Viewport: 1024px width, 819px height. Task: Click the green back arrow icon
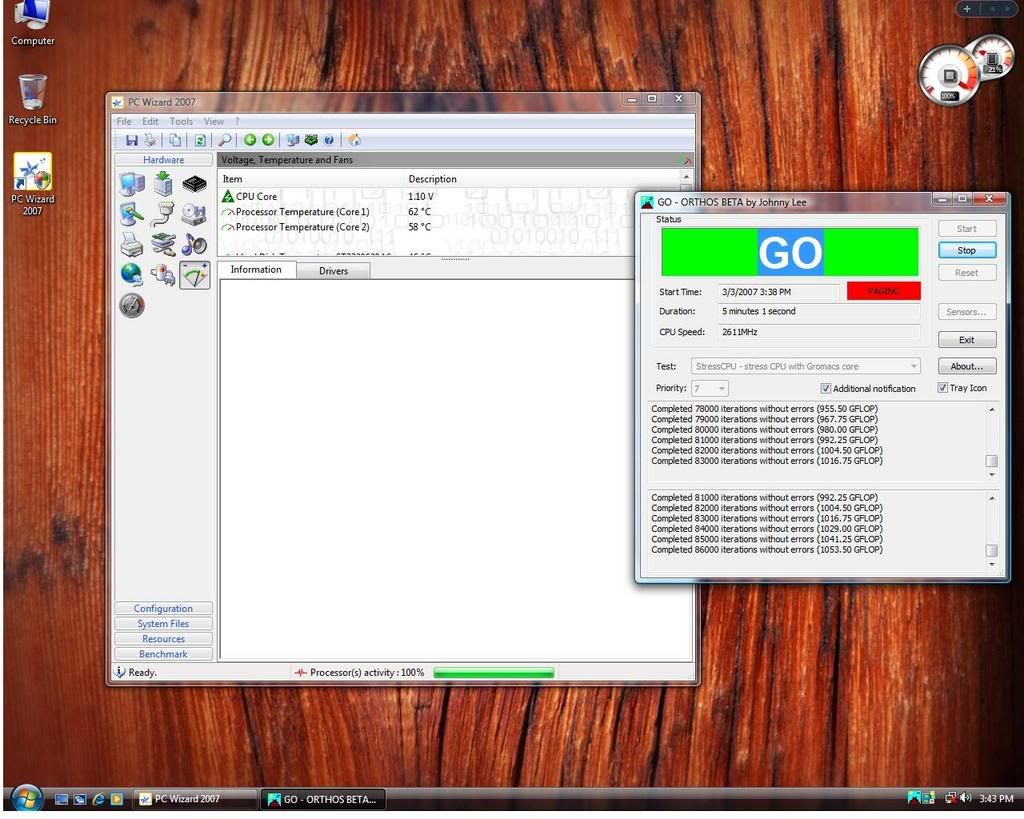point(250,140)
